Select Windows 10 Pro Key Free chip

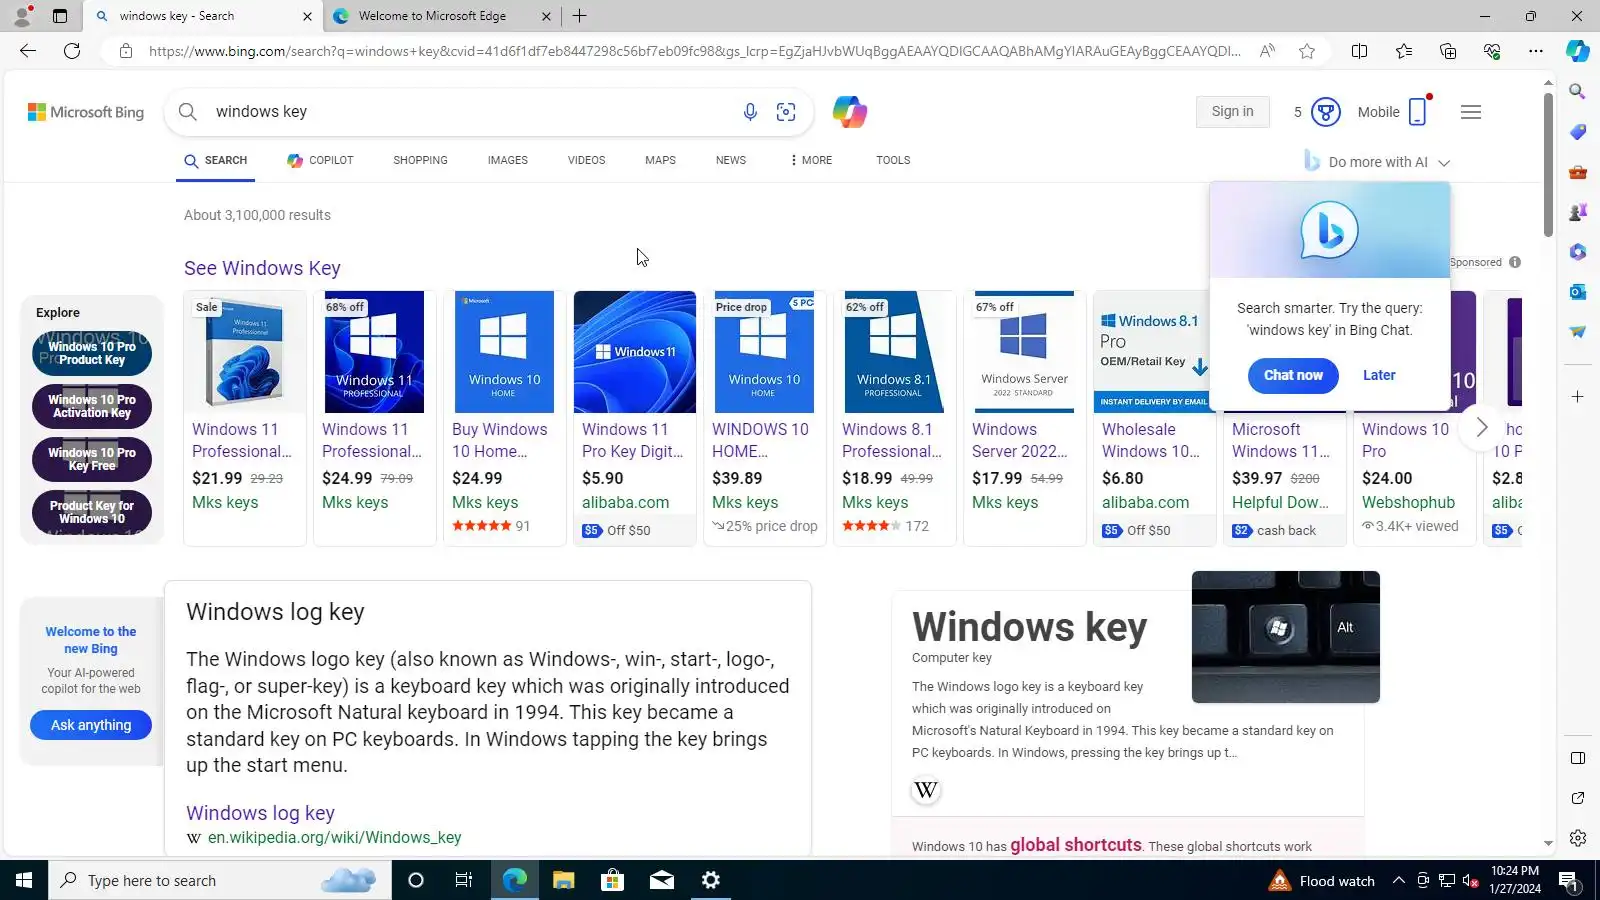pos(92,459)
